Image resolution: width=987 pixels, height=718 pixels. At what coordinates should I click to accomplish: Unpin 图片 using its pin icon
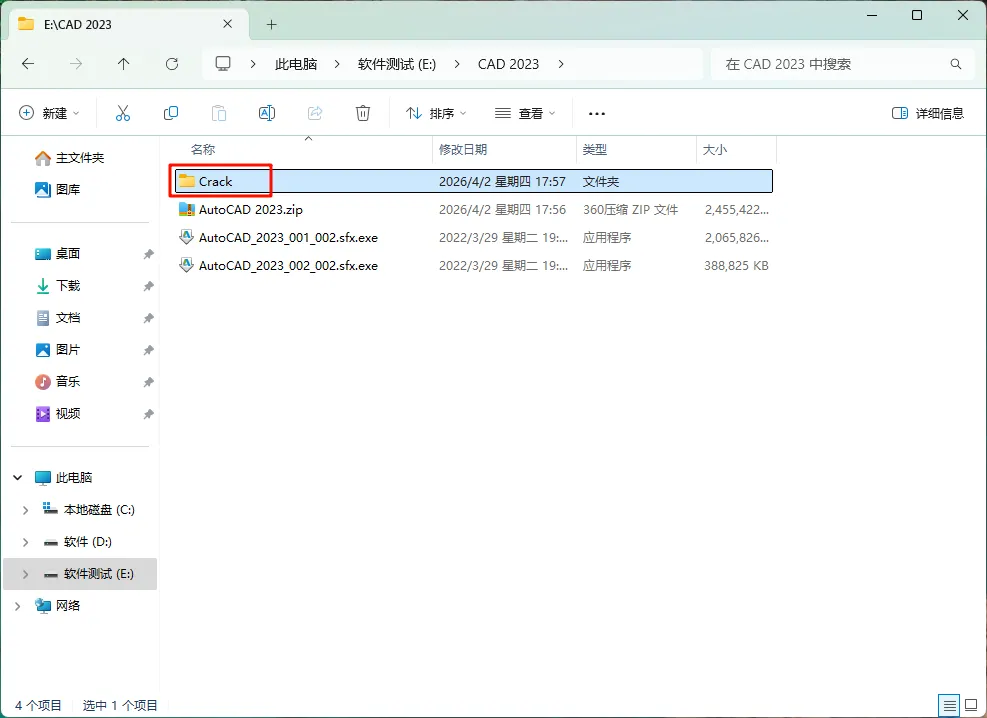coord(149,350)
